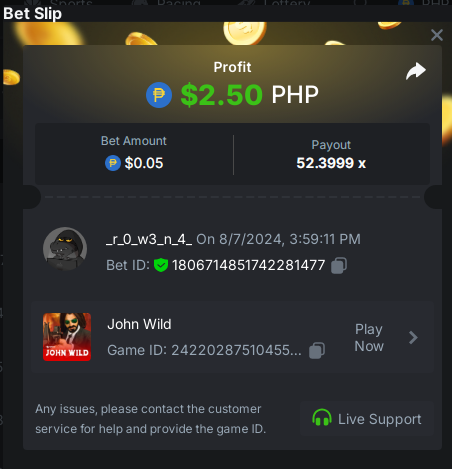Open Live Support chat
Image resolution: width=452 pixels, height=469 pixels.
coord(367,419)
